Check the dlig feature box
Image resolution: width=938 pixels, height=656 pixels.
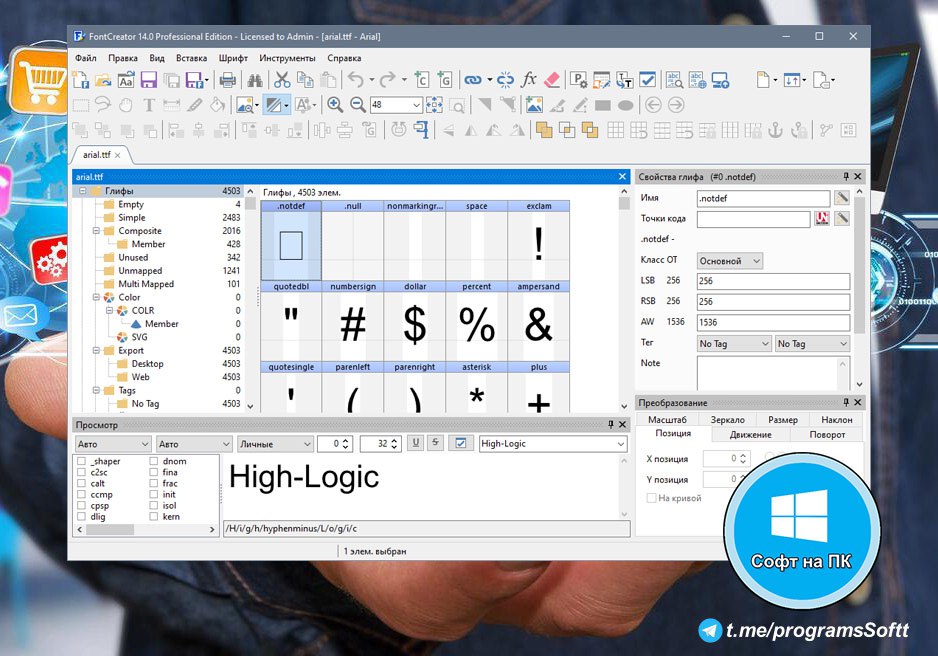(x=81, y=517)
